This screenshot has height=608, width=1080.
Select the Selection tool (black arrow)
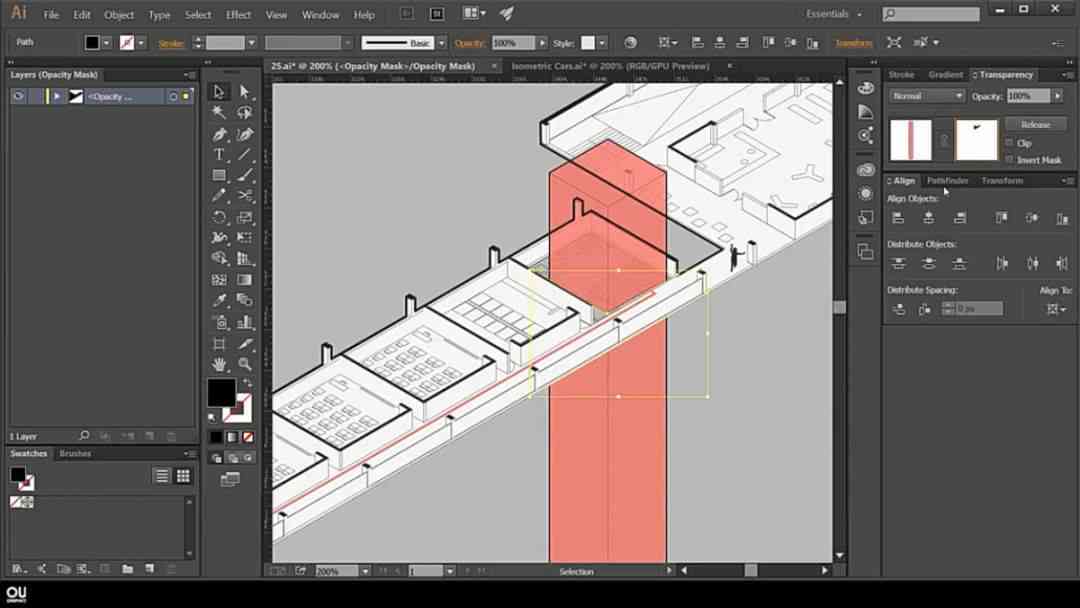[219, 92]
